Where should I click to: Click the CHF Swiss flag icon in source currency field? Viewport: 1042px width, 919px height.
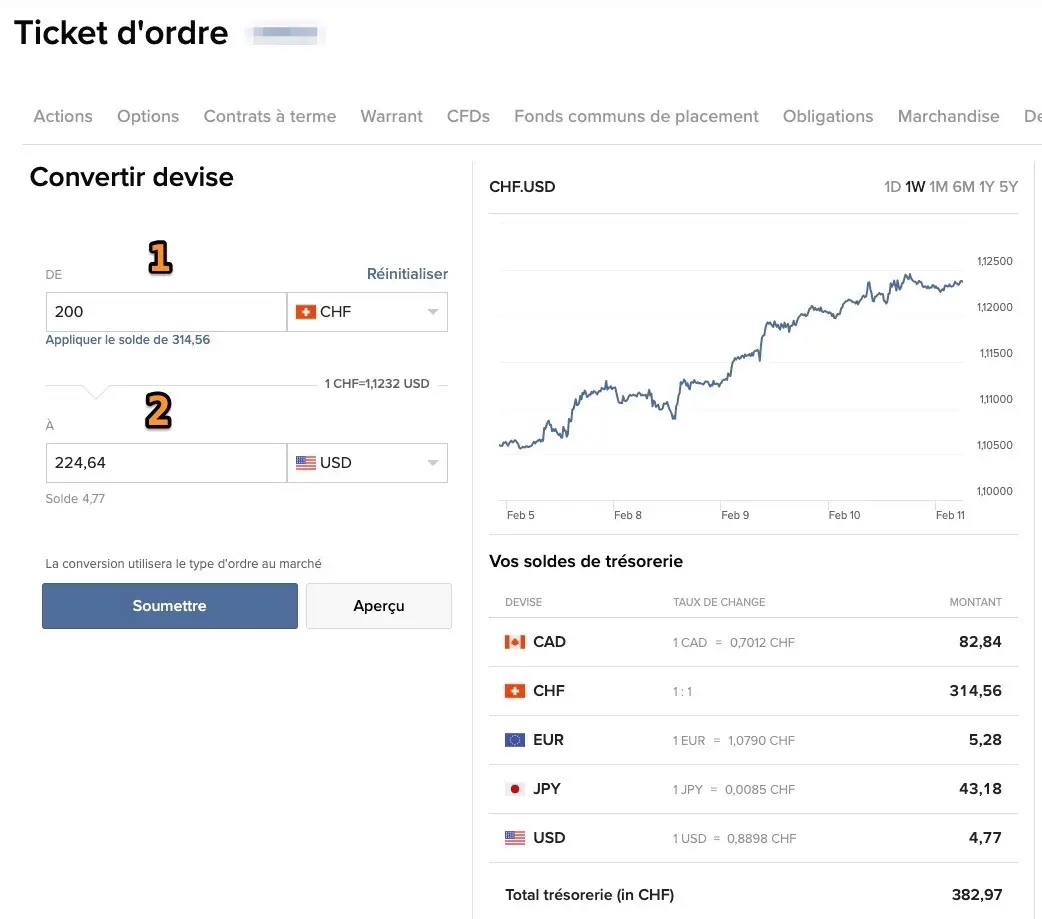point(306,311)
